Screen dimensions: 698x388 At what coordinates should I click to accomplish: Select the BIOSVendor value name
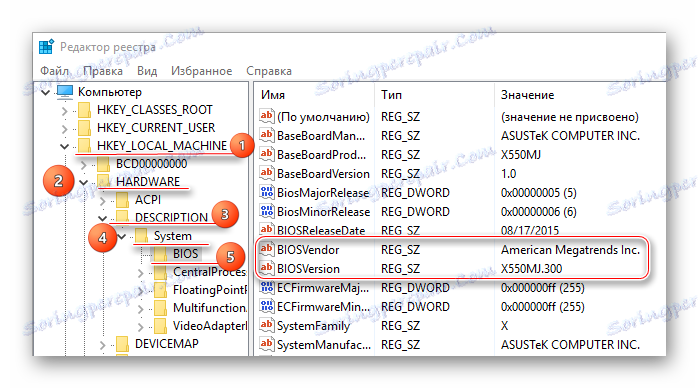click(308, 250)
